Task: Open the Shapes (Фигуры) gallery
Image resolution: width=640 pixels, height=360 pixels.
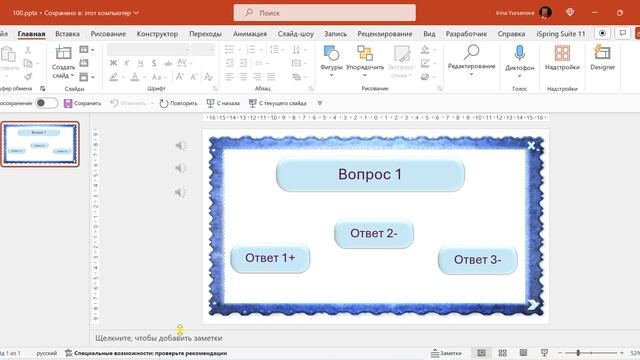Action: (x=331, y=60)
